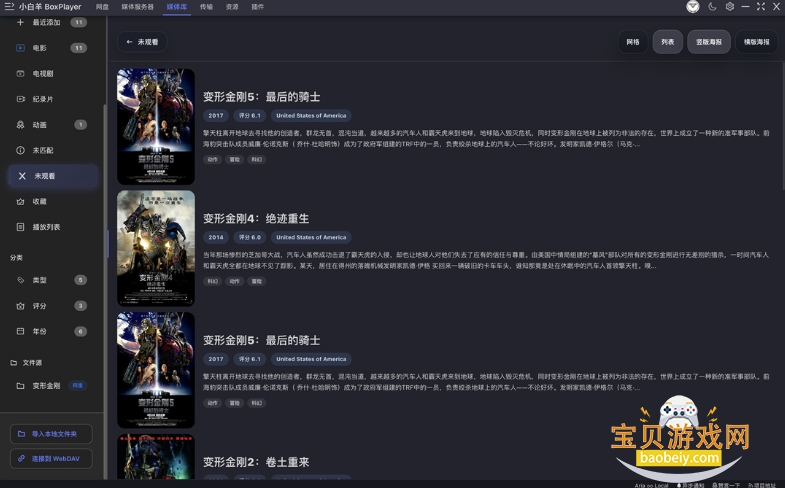785x488 pixels.
Task: Click the 类型 tag icon
Action: tap(20, 280)
